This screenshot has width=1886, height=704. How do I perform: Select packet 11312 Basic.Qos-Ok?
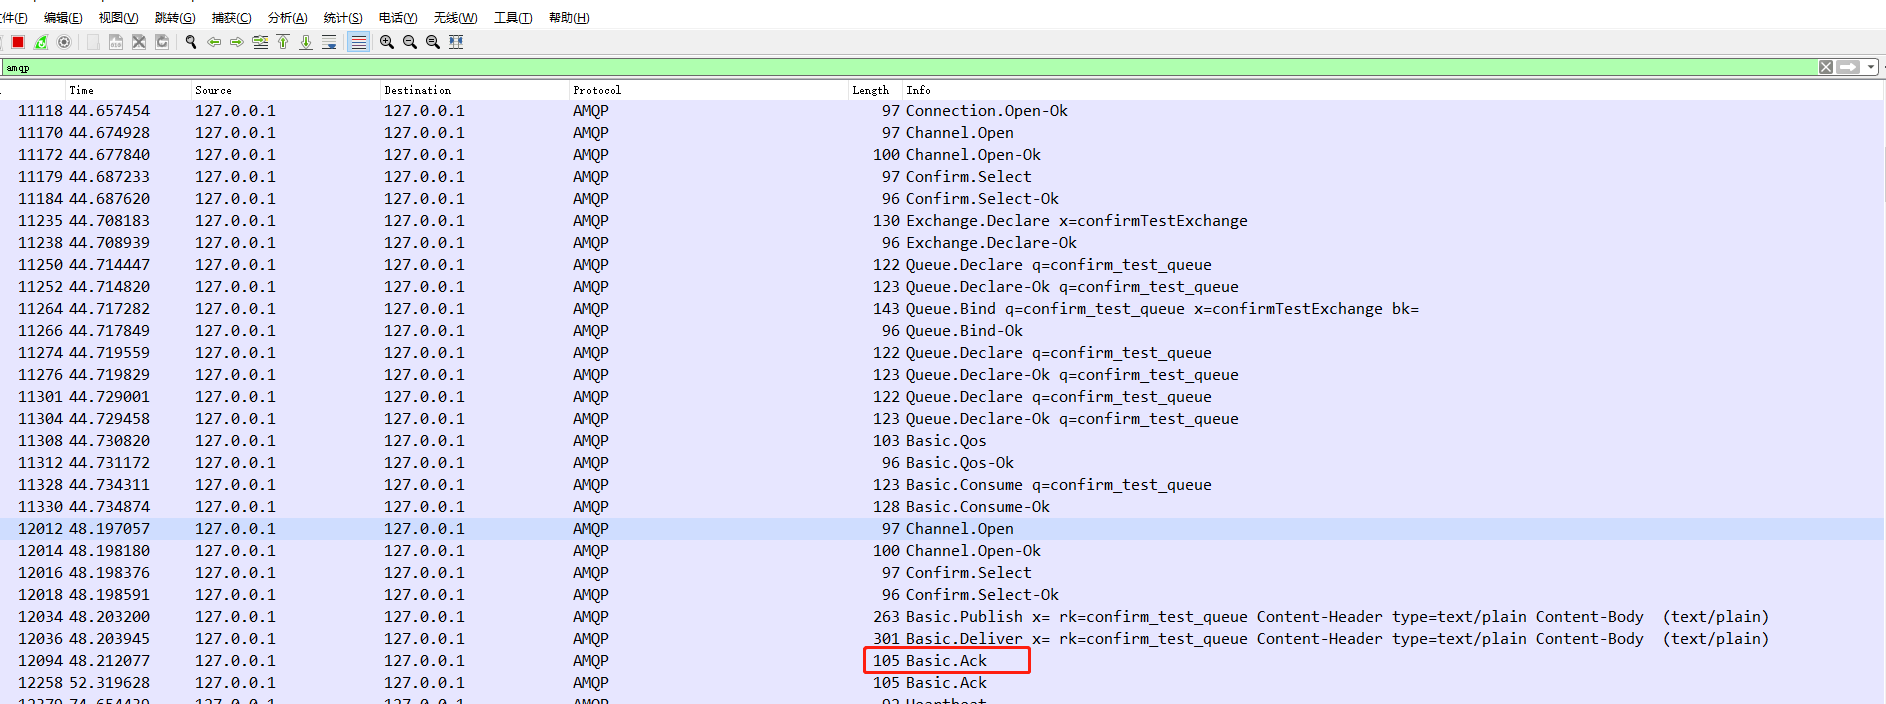(x=942, y=463)
